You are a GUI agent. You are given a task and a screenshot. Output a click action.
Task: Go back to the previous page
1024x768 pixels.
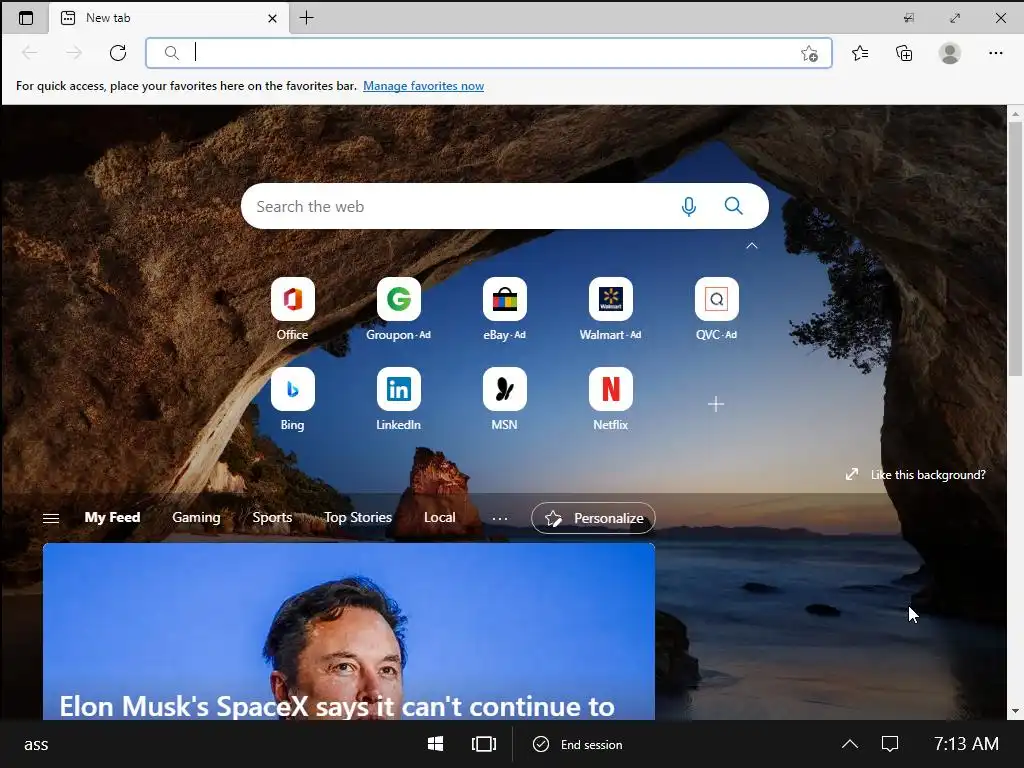point(30,53)
